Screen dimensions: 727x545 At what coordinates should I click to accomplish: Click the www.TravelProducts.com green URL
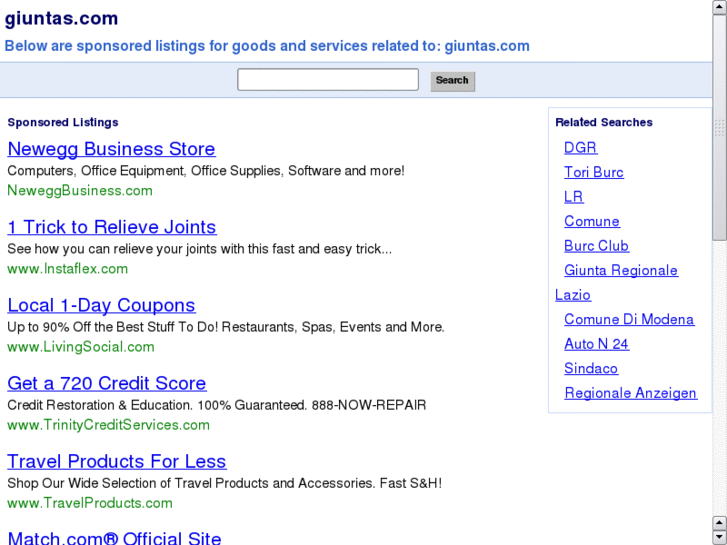pos(90,503)
